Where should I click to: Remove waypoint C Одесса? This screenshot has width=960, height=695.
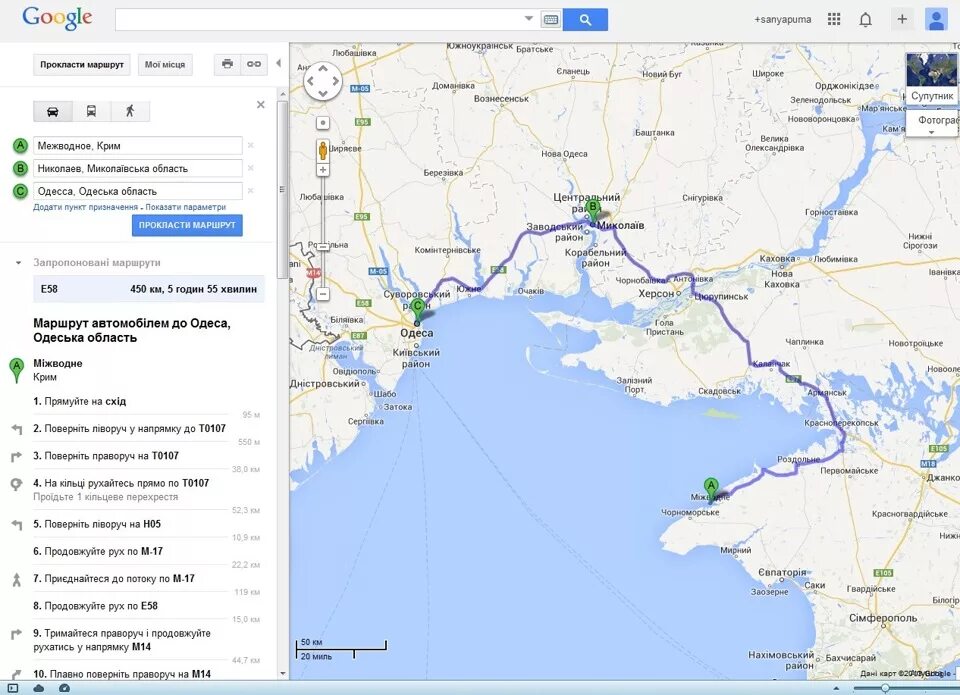(250, 191)
